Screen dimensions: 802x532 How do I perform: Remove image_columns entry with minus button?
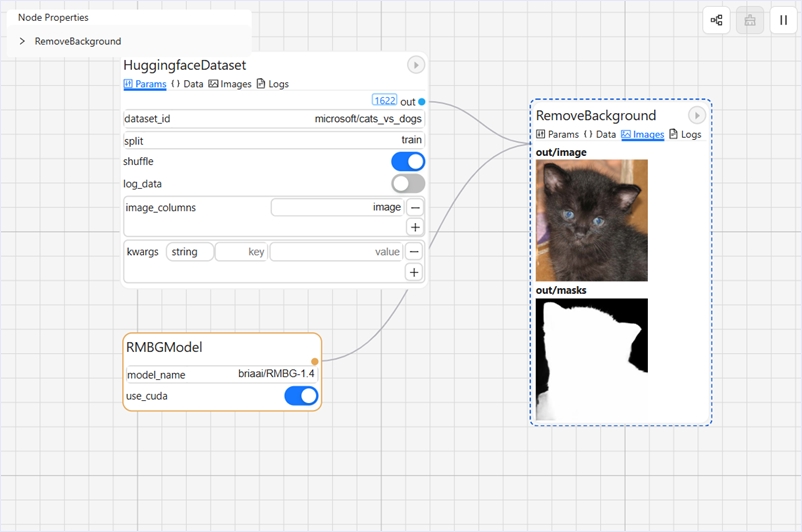click(x=415, y=207)
